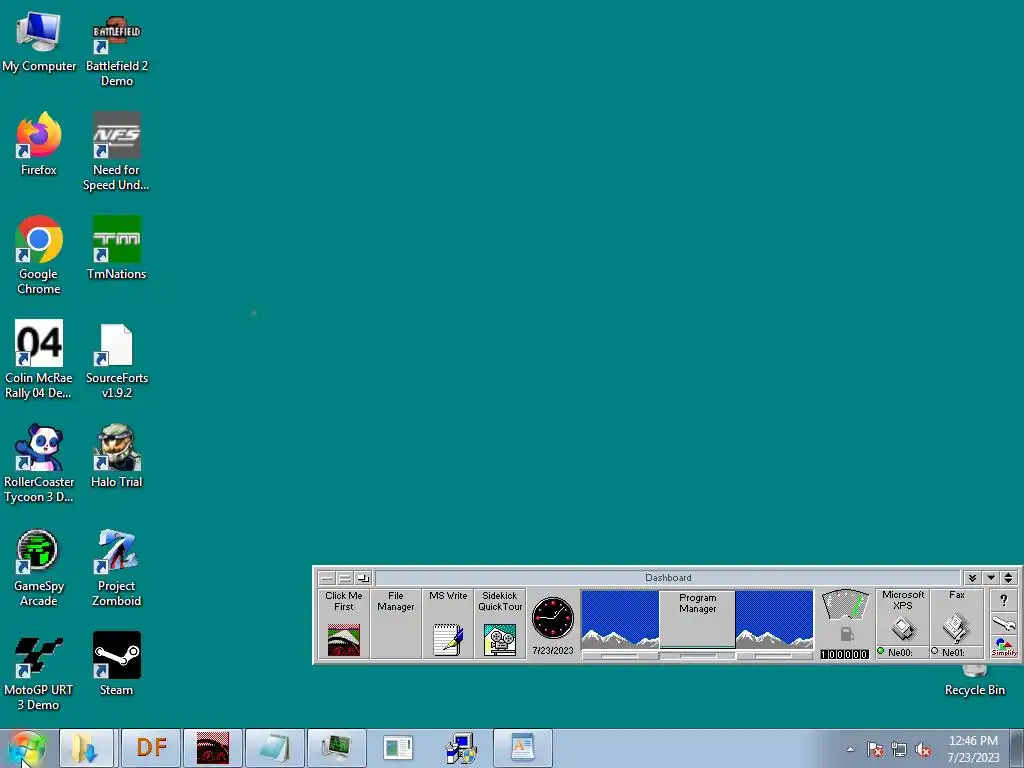This screenshot has width=1024, height=768.
Task: Select RollerCoaster Tycoon 3 Demo icon
Action: tap(39, 463)
